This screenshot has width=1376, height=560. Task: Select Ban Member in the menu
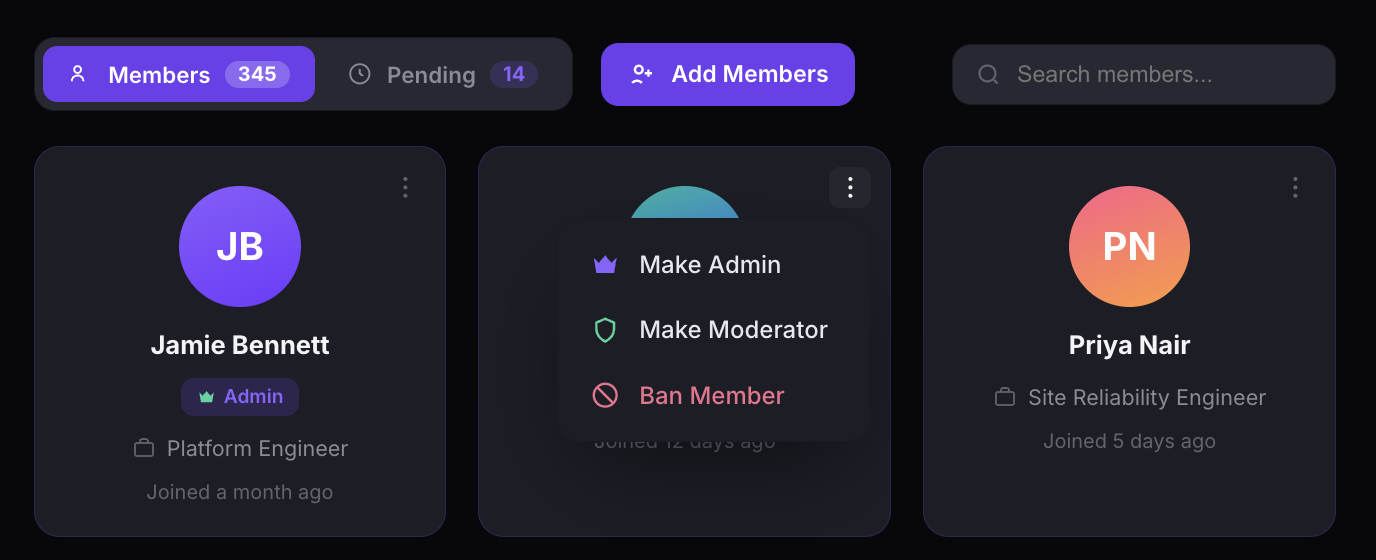click(714, 395)
